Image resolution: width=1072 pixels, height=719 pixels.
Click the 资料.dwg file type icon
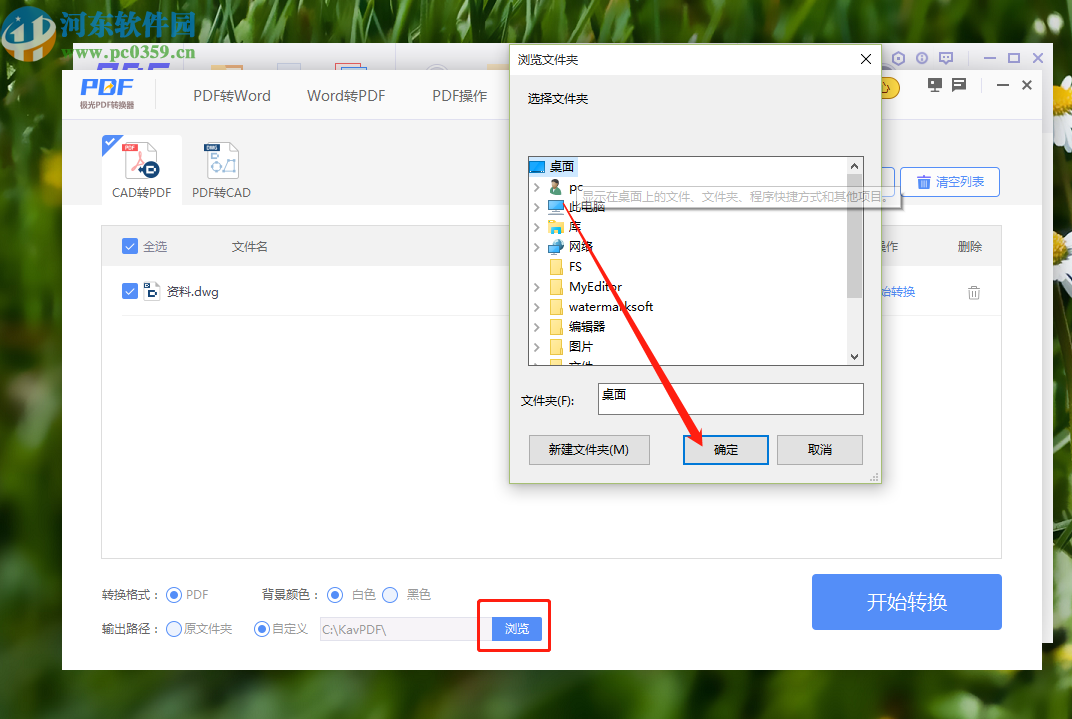[151, 291]
